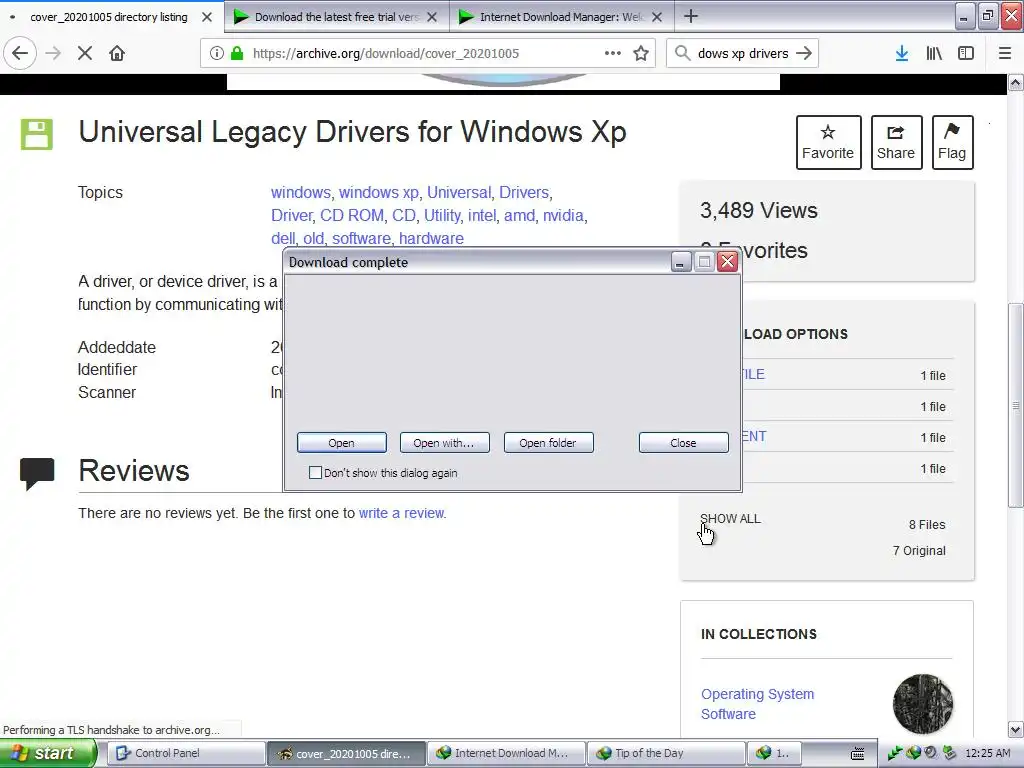
Task: Go back using the browser back arrow
Action: [20, 54]
